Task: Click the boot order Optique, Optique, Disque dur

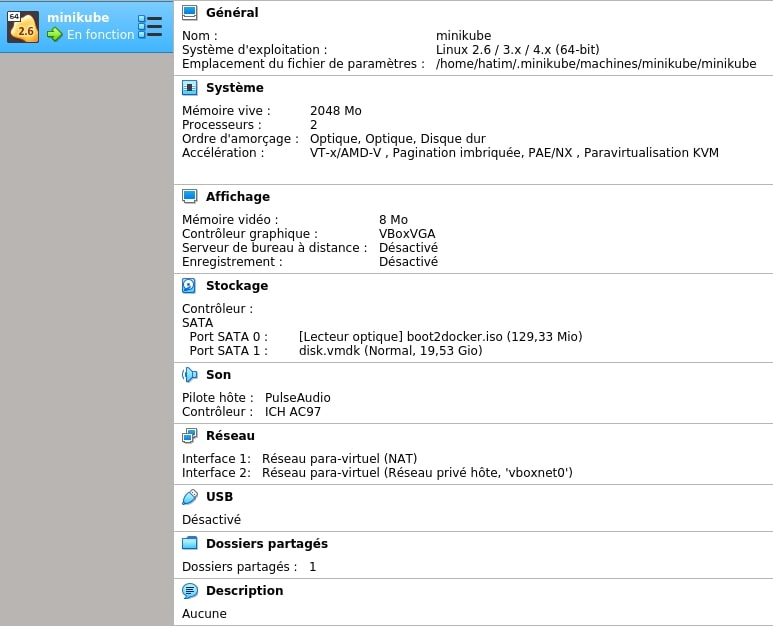Action: tap(397, 139)
